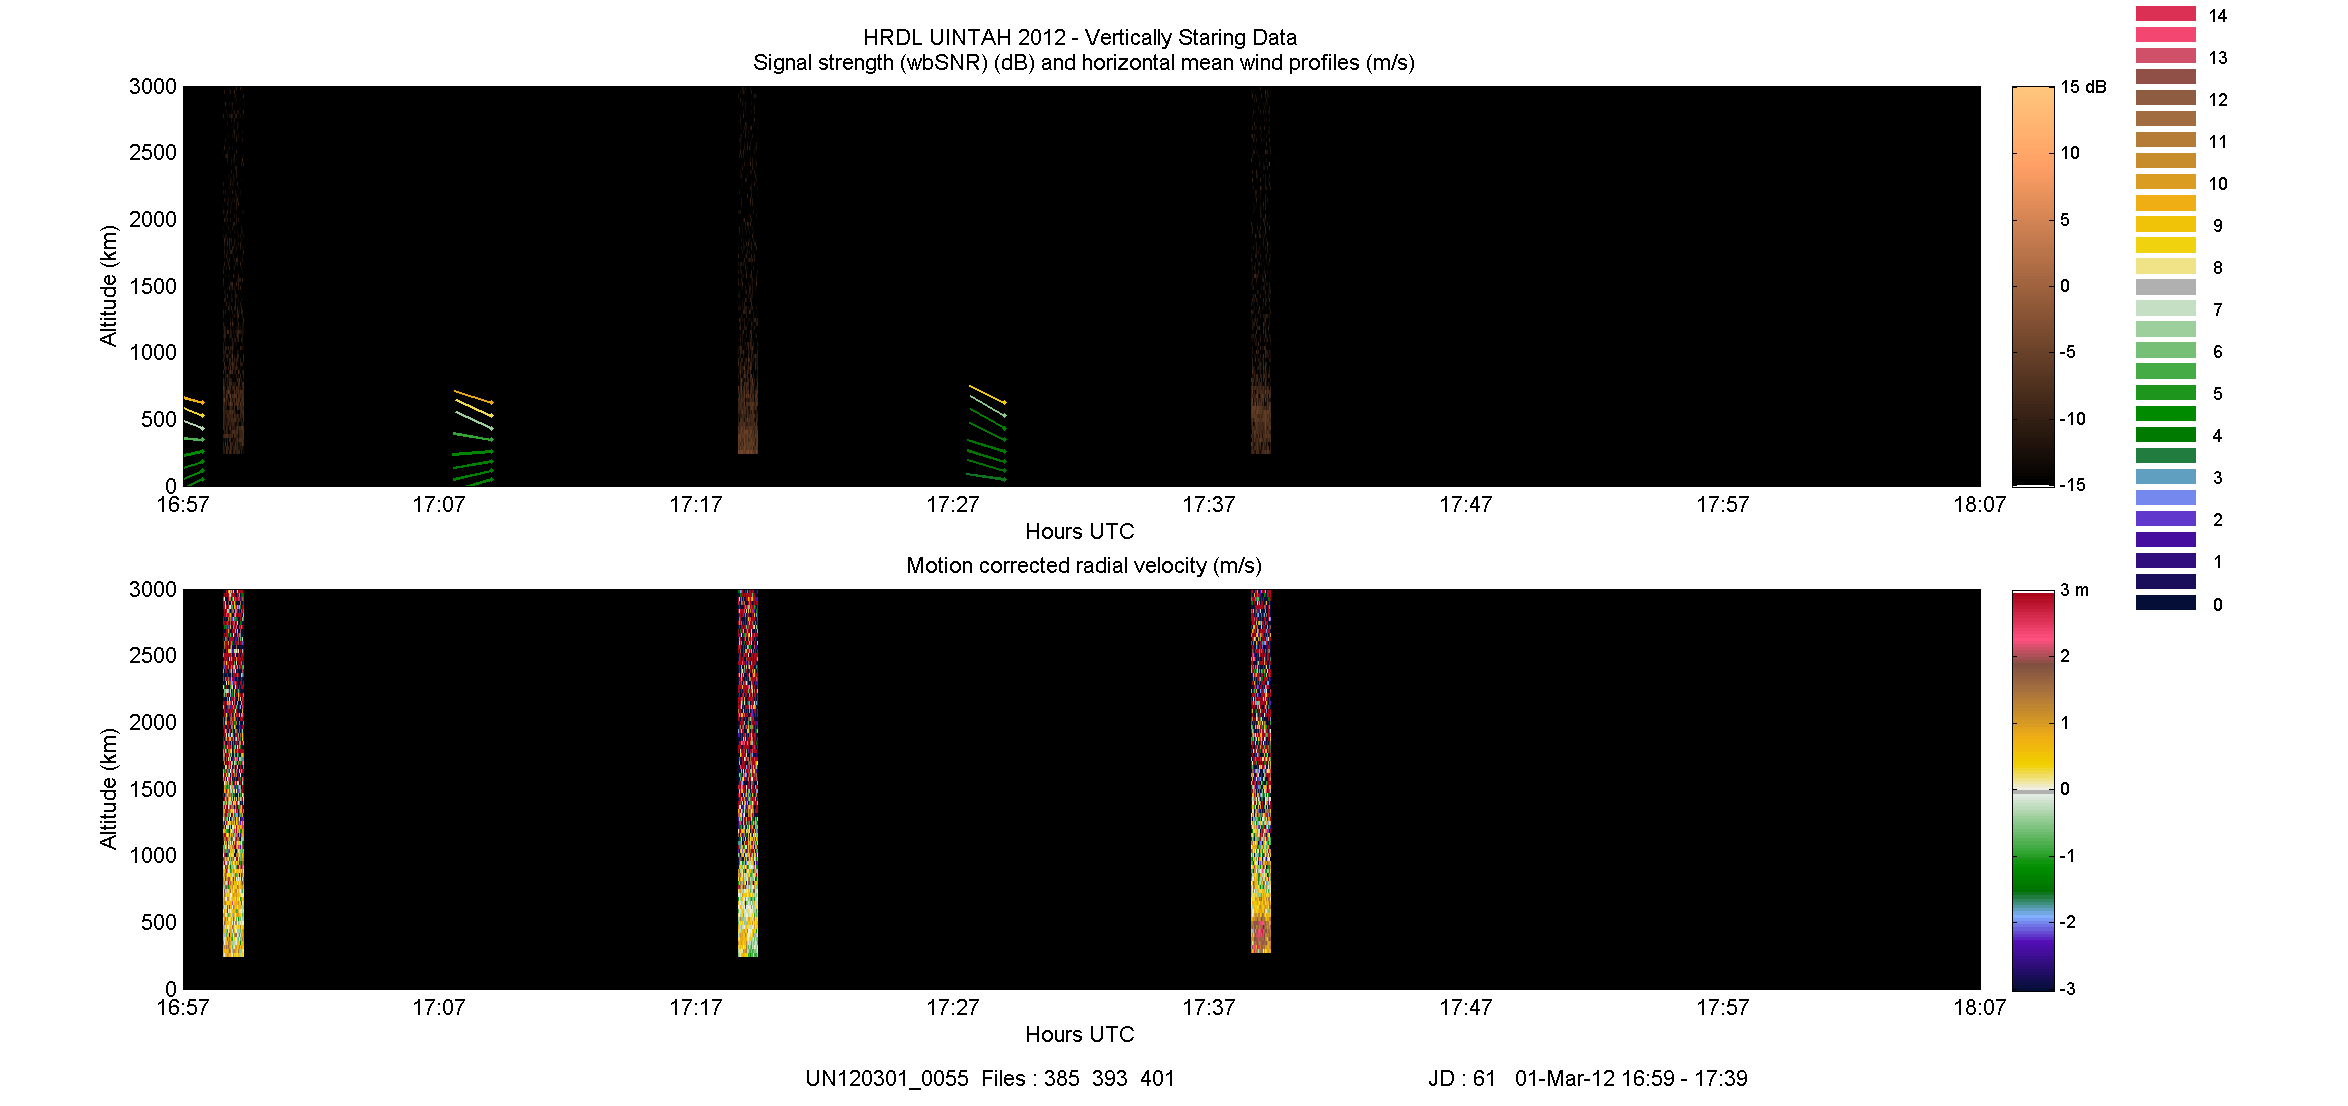2348x1106 pixels.
Task: Click the navy legend swatch labeled 0
Action: (2165, 602)
